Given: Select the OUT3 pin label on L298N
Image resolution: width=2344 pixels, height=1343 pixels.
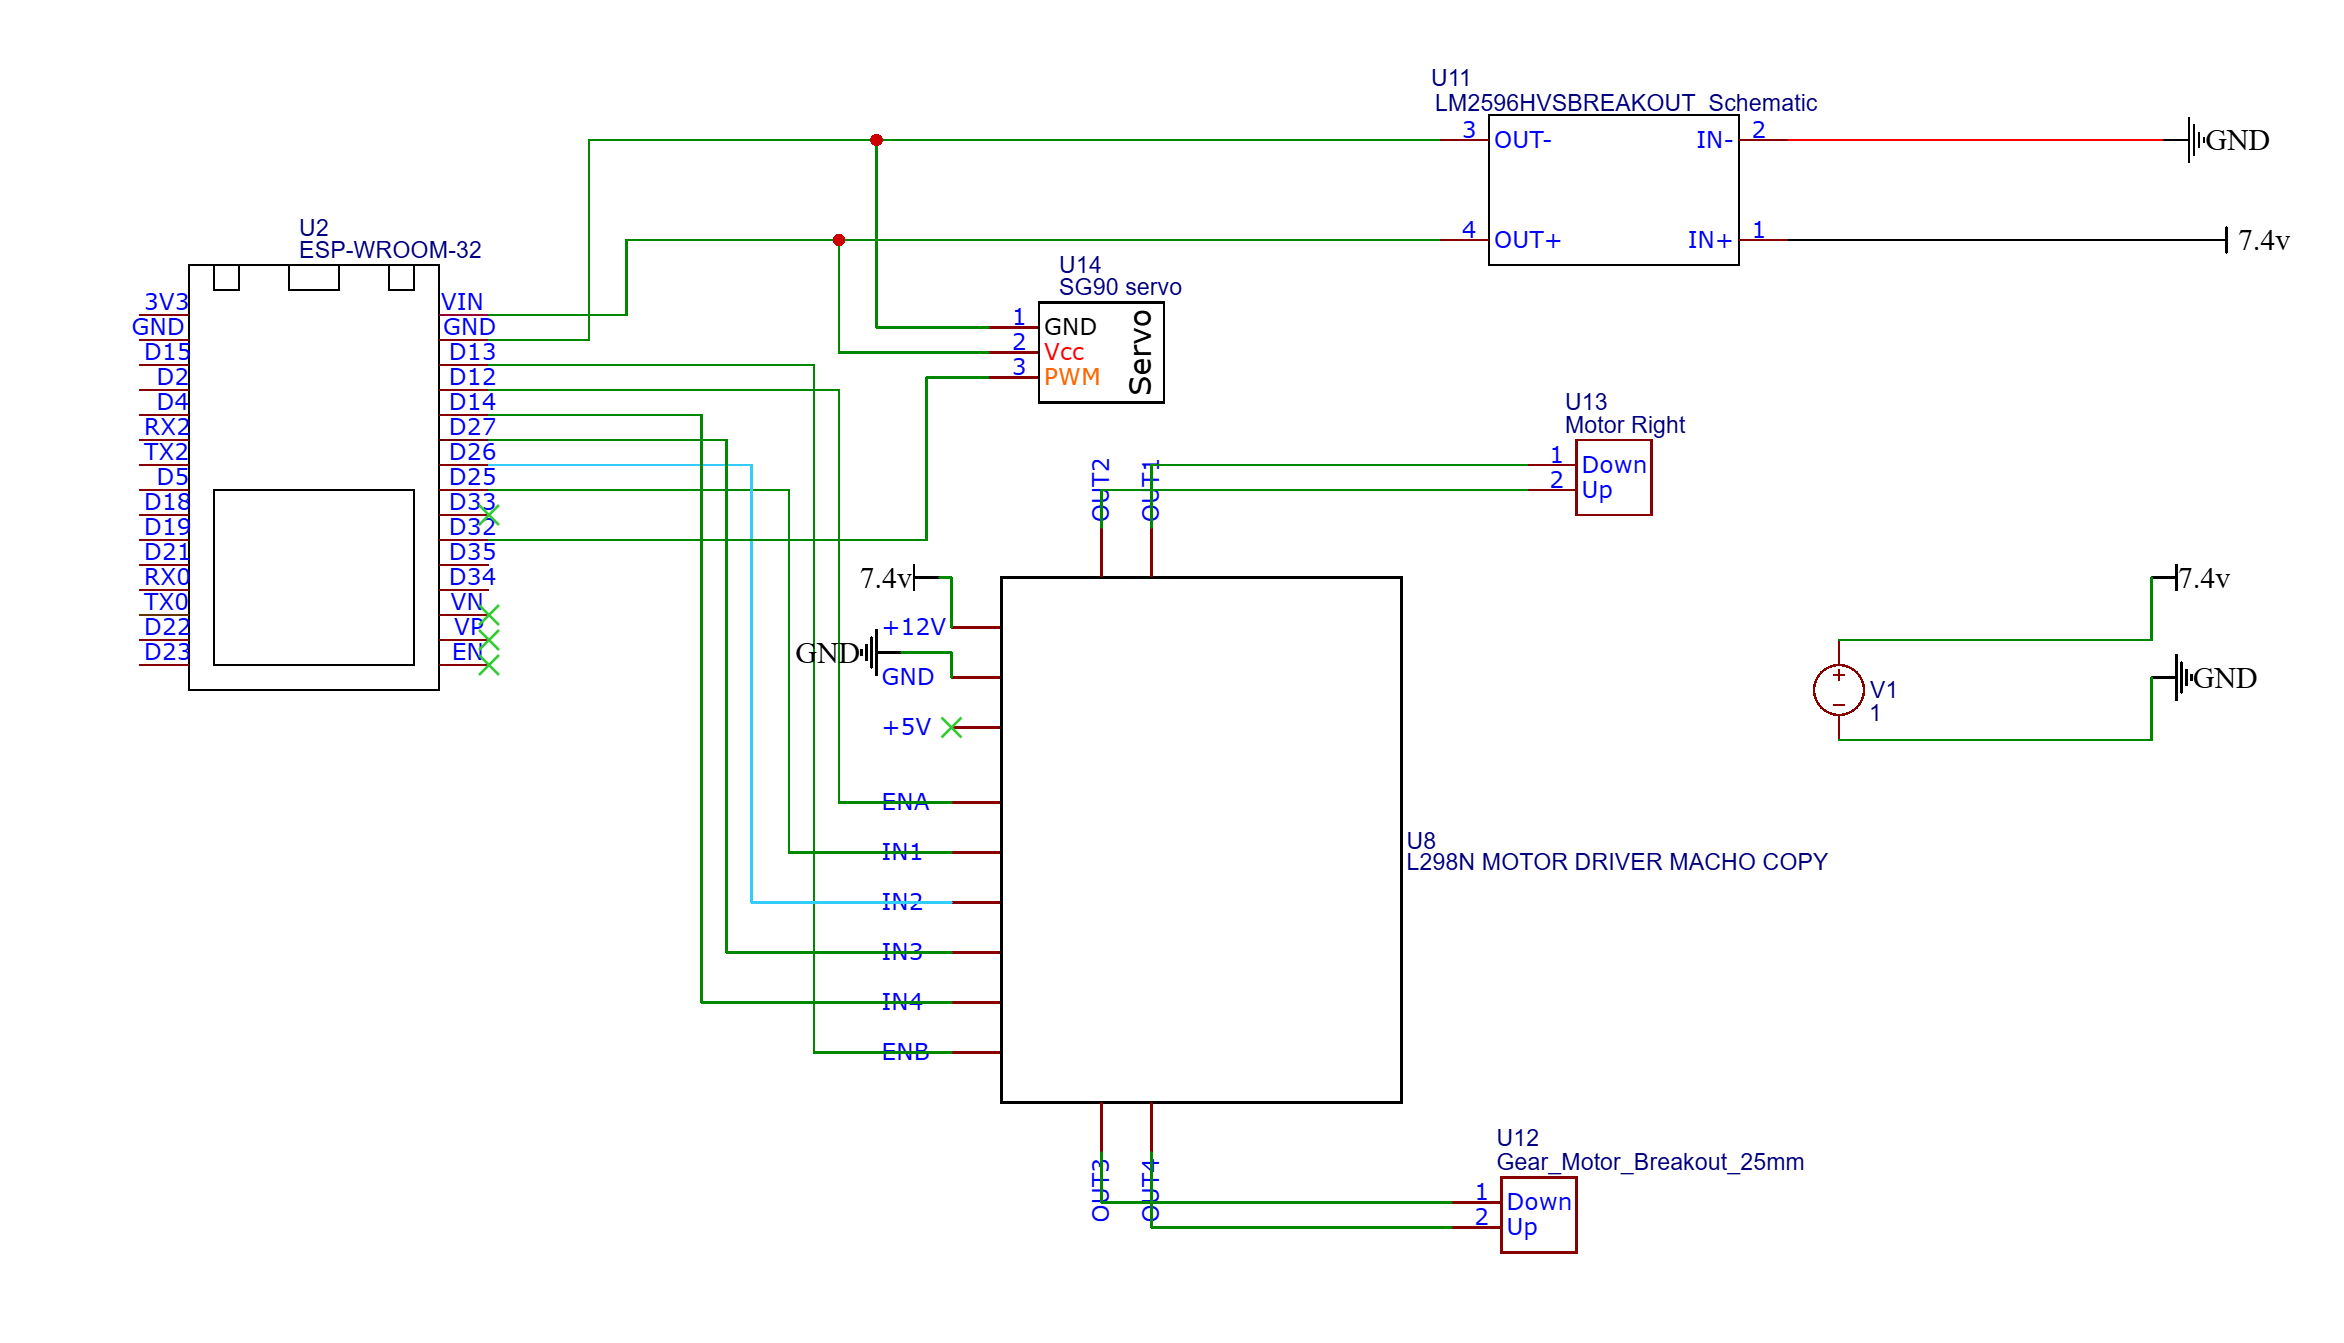Looking at the screenshot, I should 1101,1190.
